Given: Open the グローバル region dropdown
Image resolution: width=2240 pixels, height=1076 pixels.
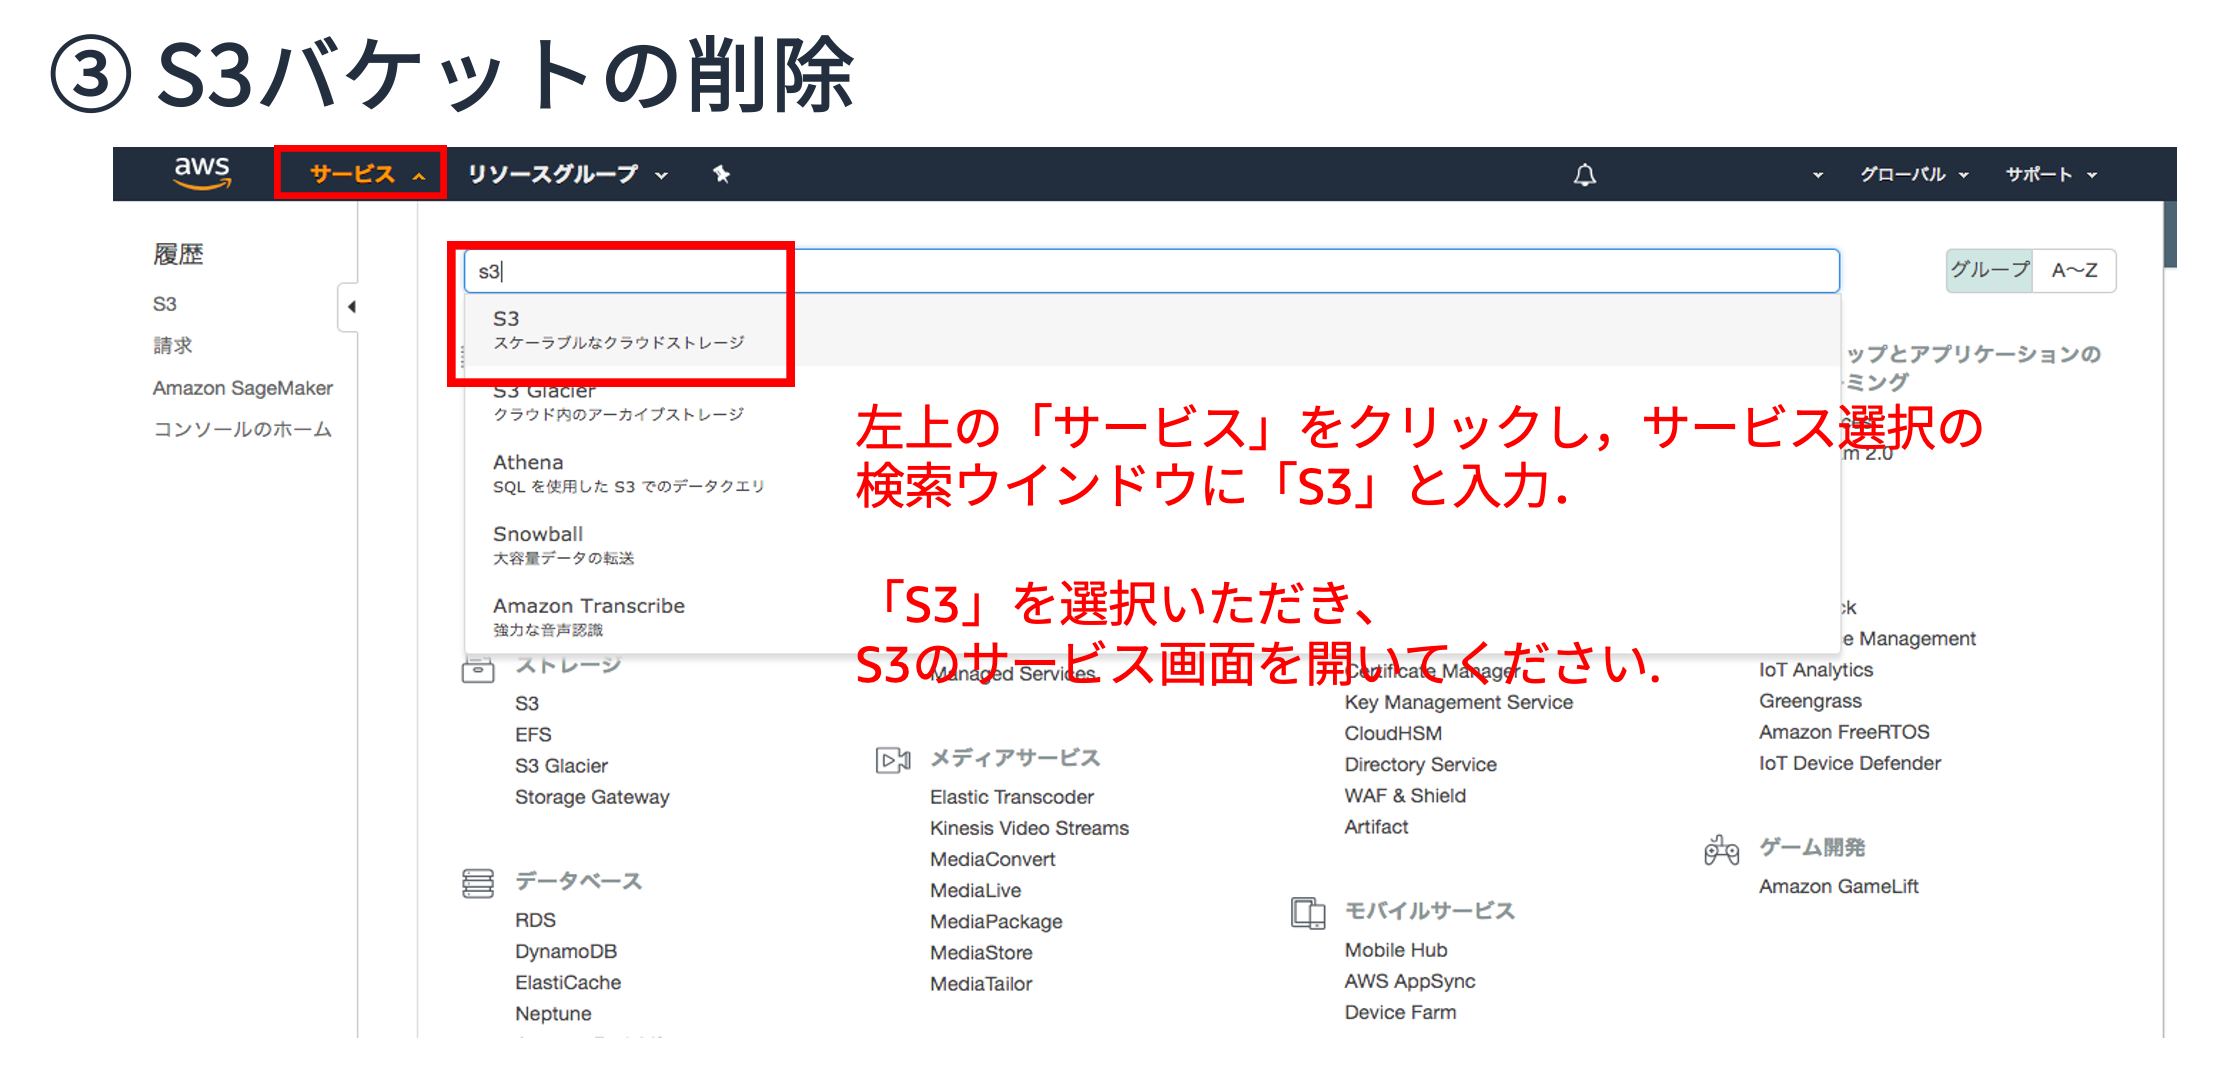Looking at the screenshot, I should (x=1914, y=174).
